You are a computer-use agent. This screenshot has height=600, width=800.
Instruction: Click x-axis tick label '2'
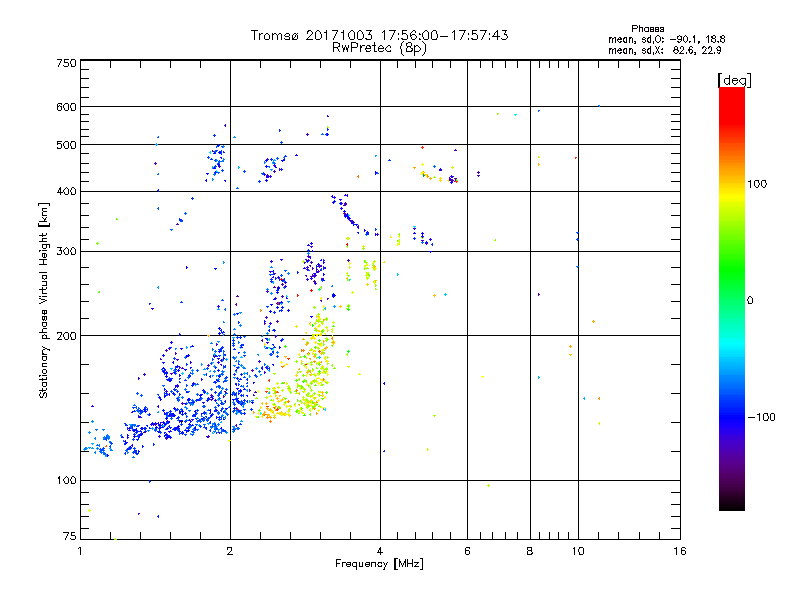[x=230, y=551]
